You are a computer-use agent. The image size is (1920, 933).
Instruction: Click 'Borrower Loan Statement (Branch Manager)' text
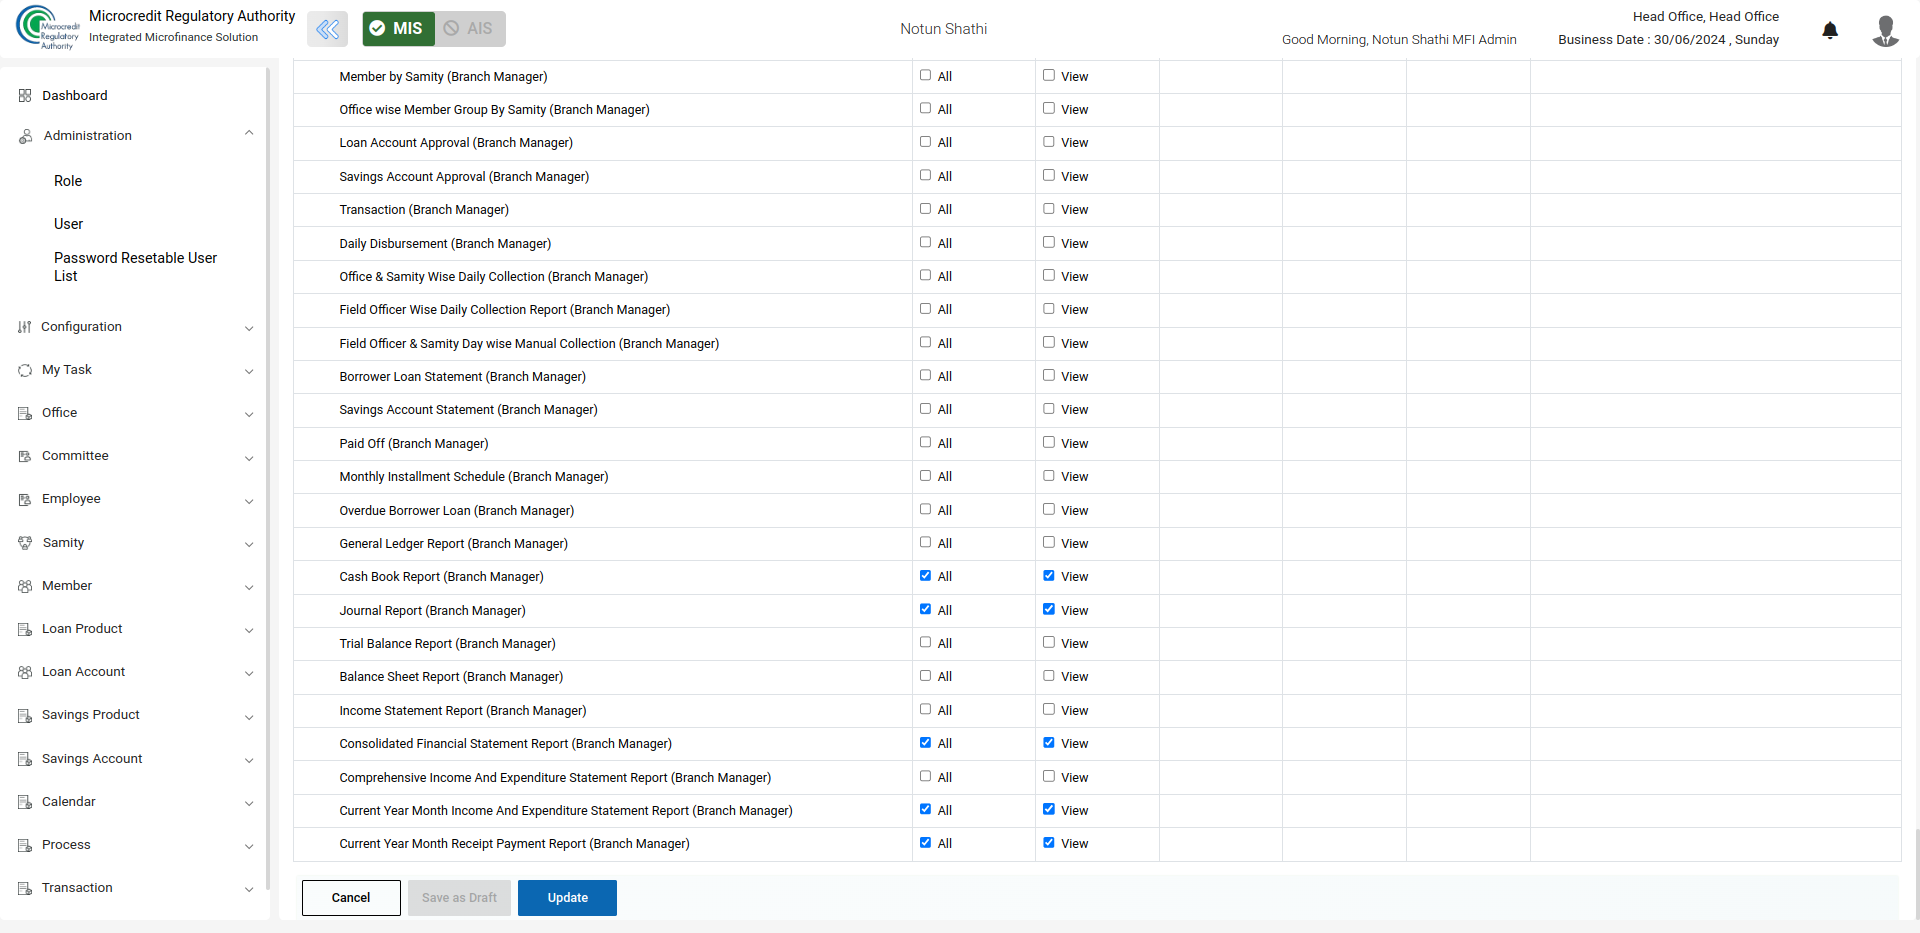click(x=462, y=377)
